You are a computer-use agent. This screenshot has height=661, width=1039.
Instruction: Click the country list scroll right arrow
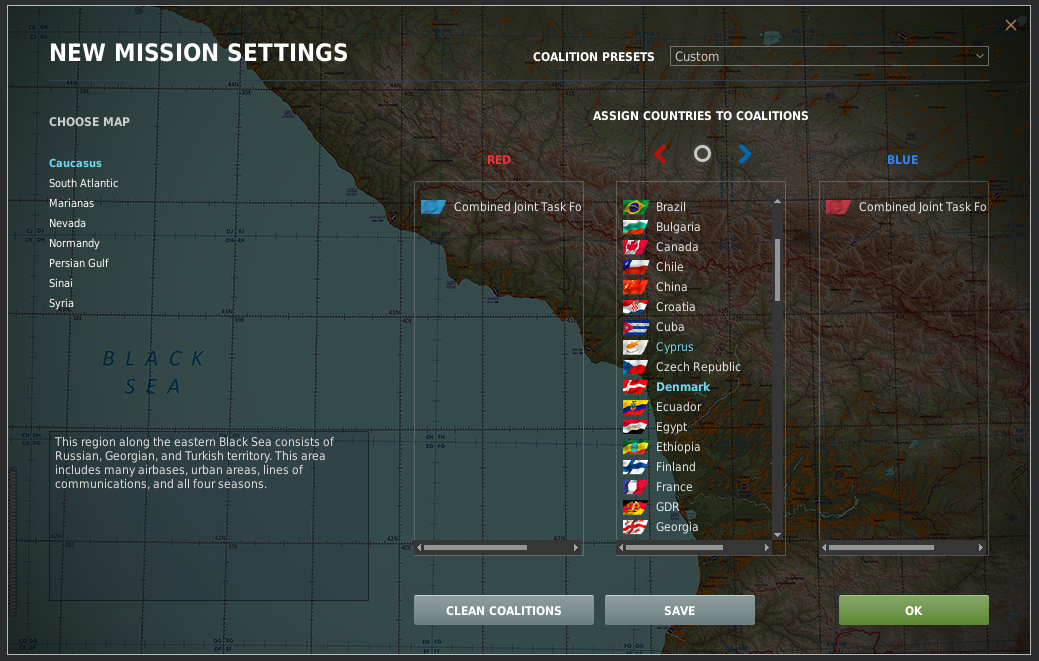pos(767,548)
